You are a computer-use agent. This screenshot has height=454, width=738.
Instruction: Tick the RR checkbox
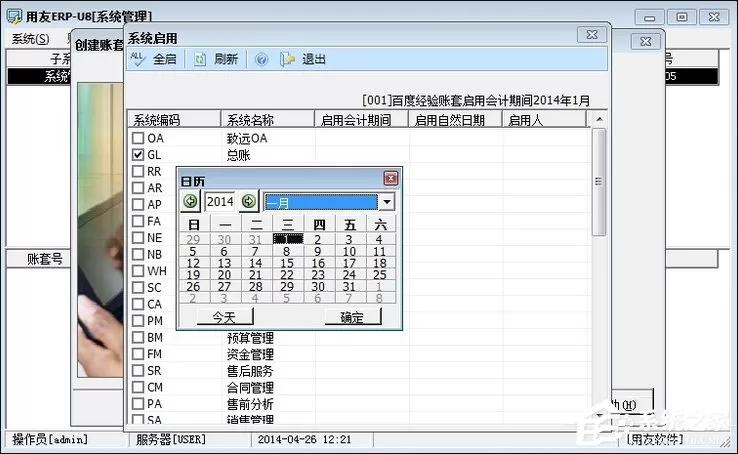(x=138, y=171)
